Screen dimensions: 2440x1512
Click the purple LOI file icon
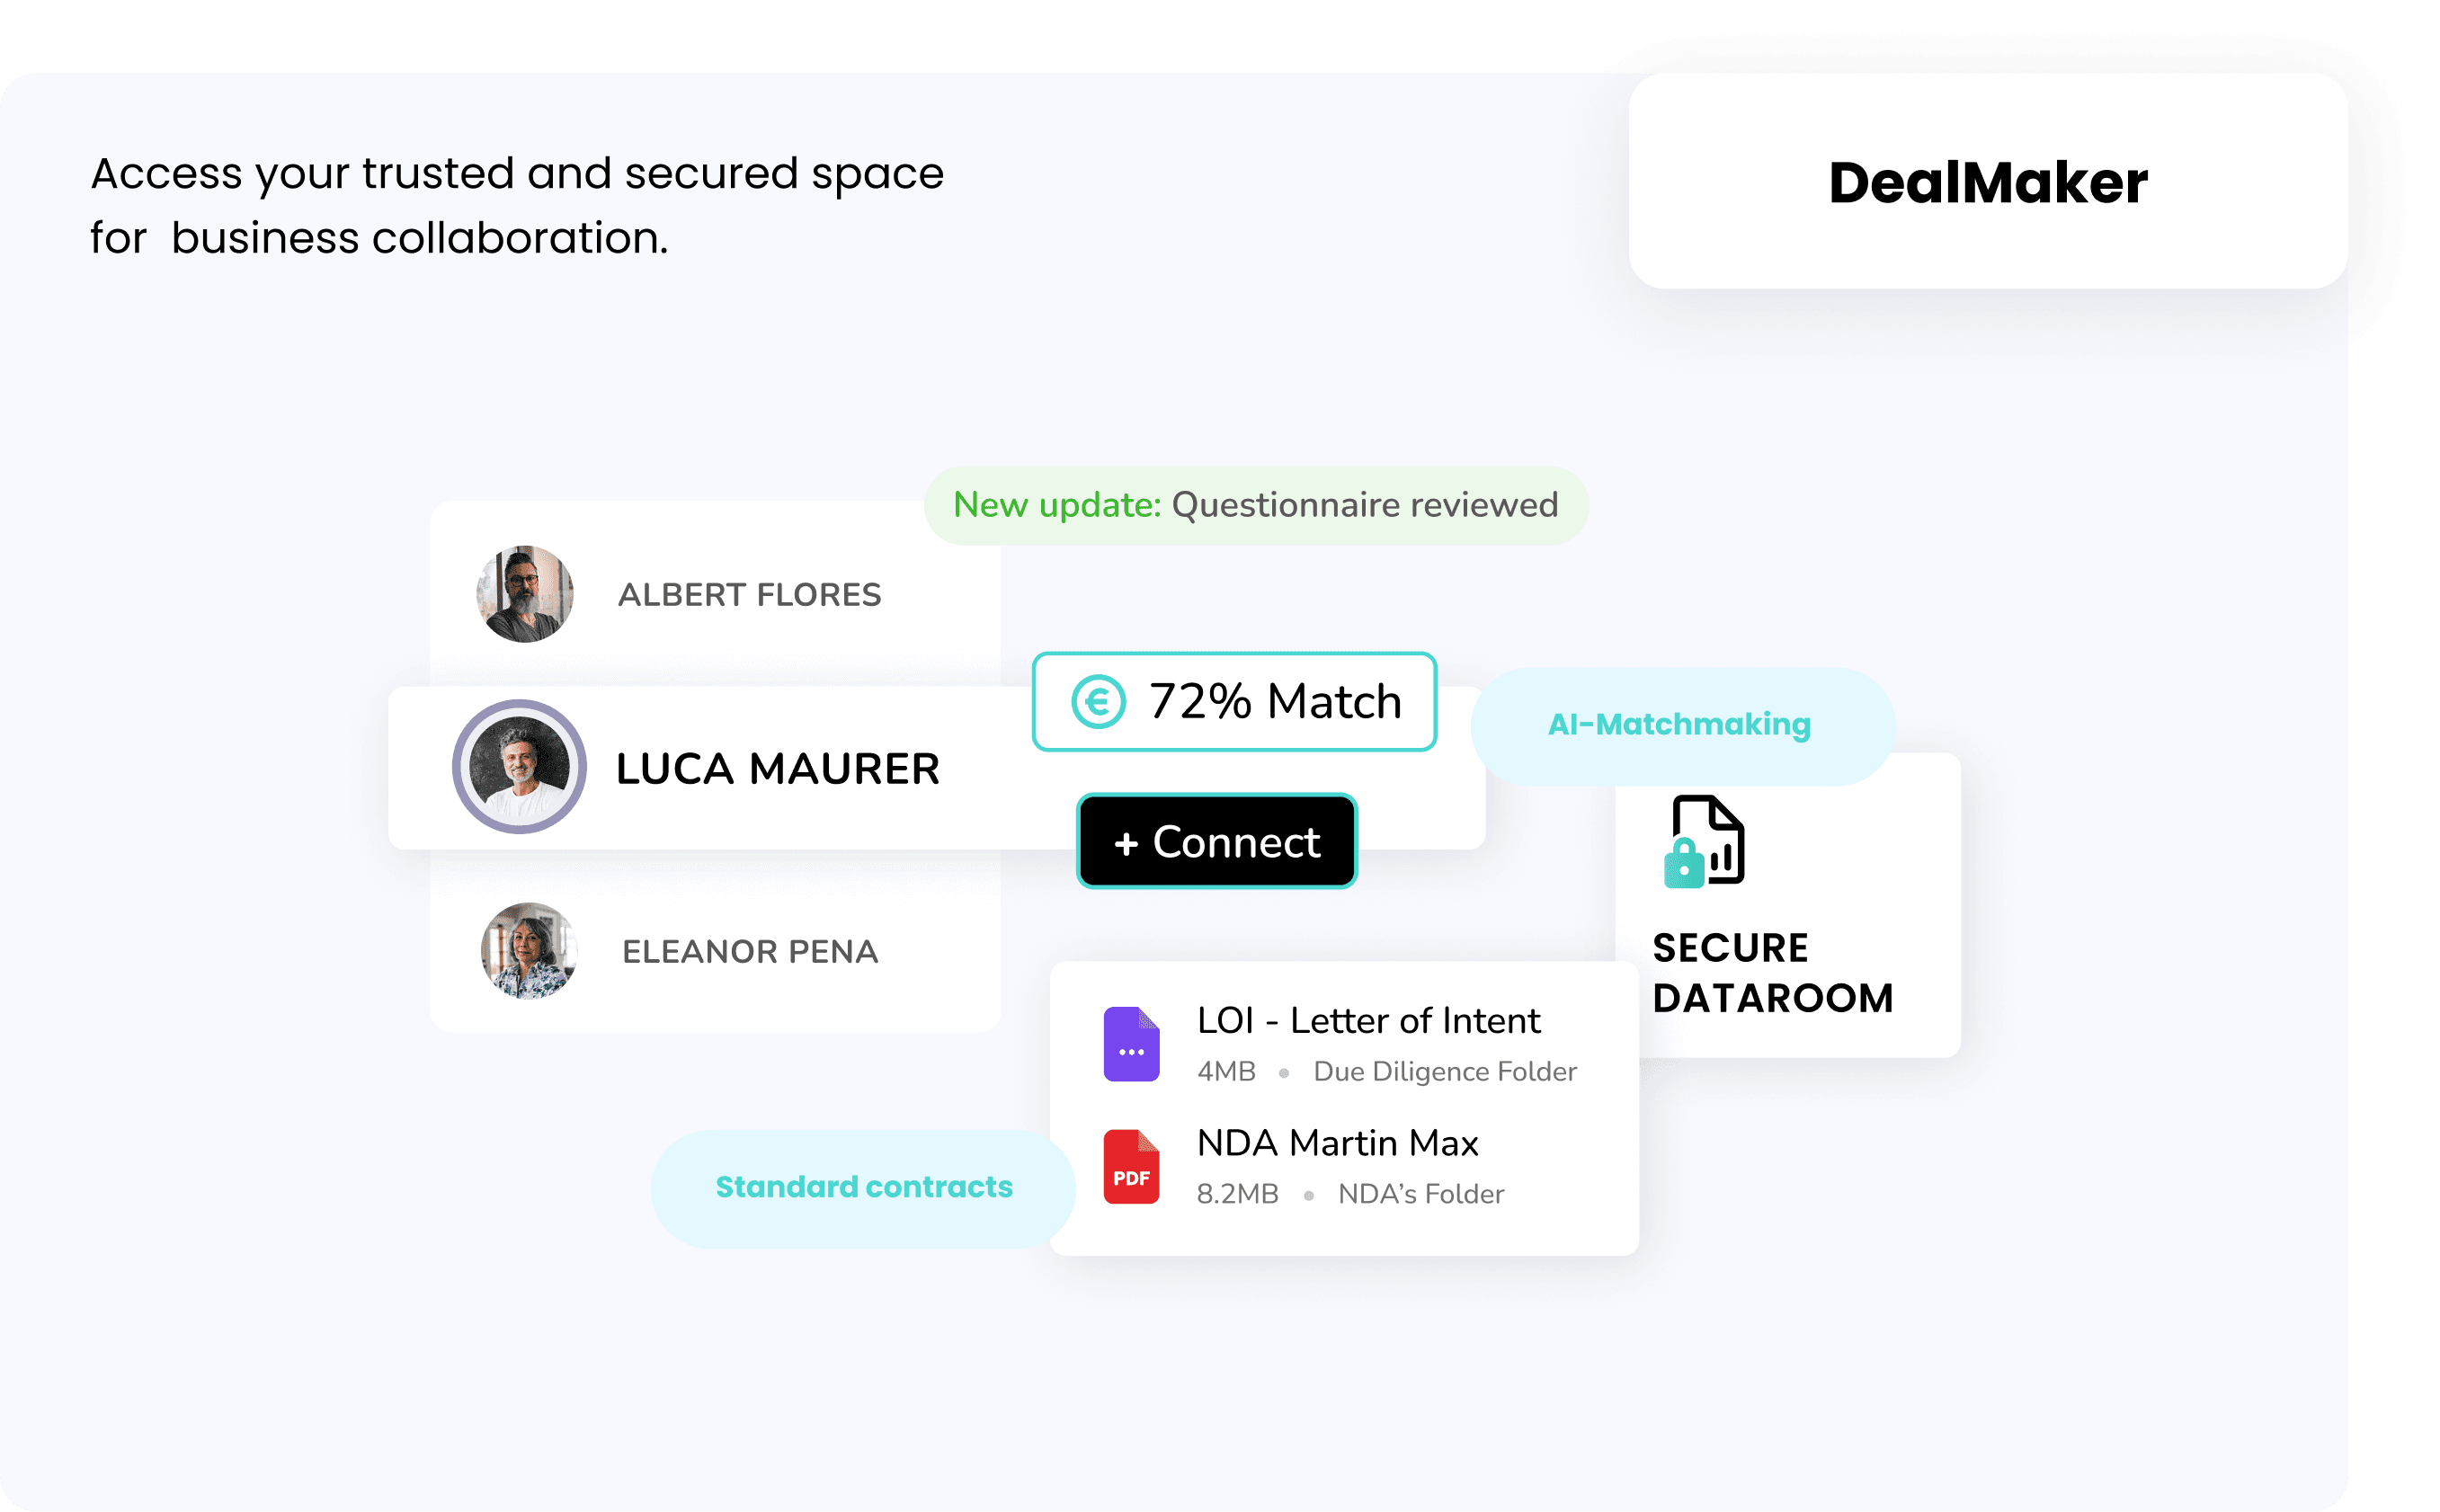[1131, 1044]
